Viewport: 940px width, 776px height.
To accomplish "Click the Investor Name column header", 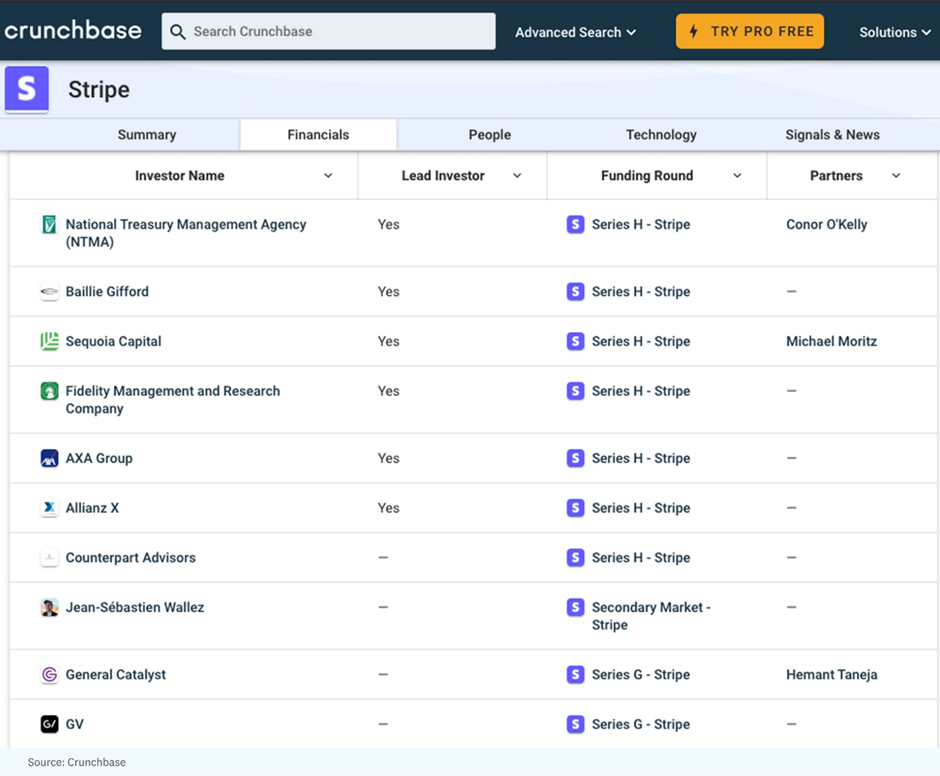I will click(180, 176).
